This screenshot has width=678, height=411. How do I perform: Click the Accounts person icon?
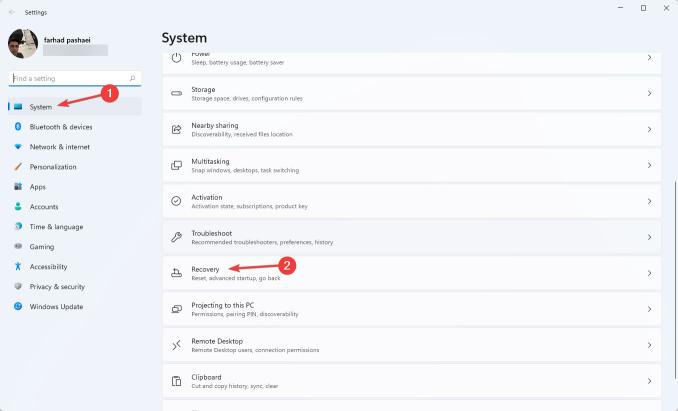coord(18,206)
